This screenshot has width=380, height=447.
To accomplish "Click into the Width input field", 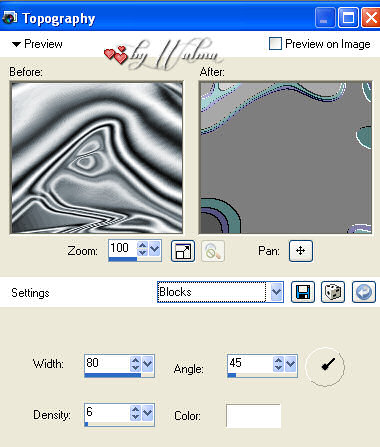I will point(107,363).
